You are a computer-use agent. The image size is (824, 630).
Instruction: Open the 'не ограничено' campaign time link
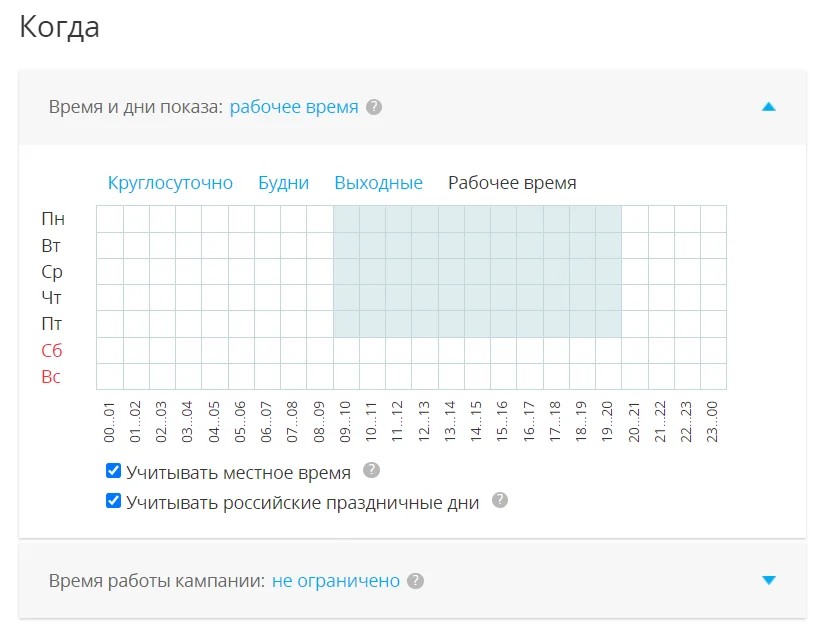pos(336,581)
